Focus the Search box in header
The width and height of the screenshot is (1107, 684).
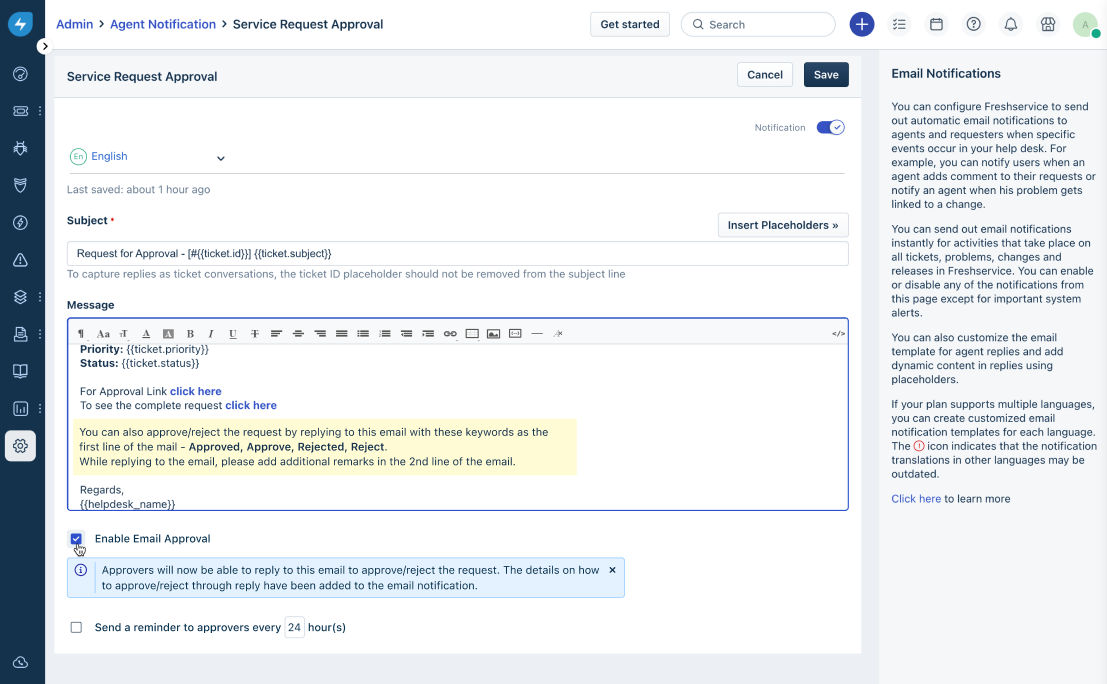tap(758, 25)
